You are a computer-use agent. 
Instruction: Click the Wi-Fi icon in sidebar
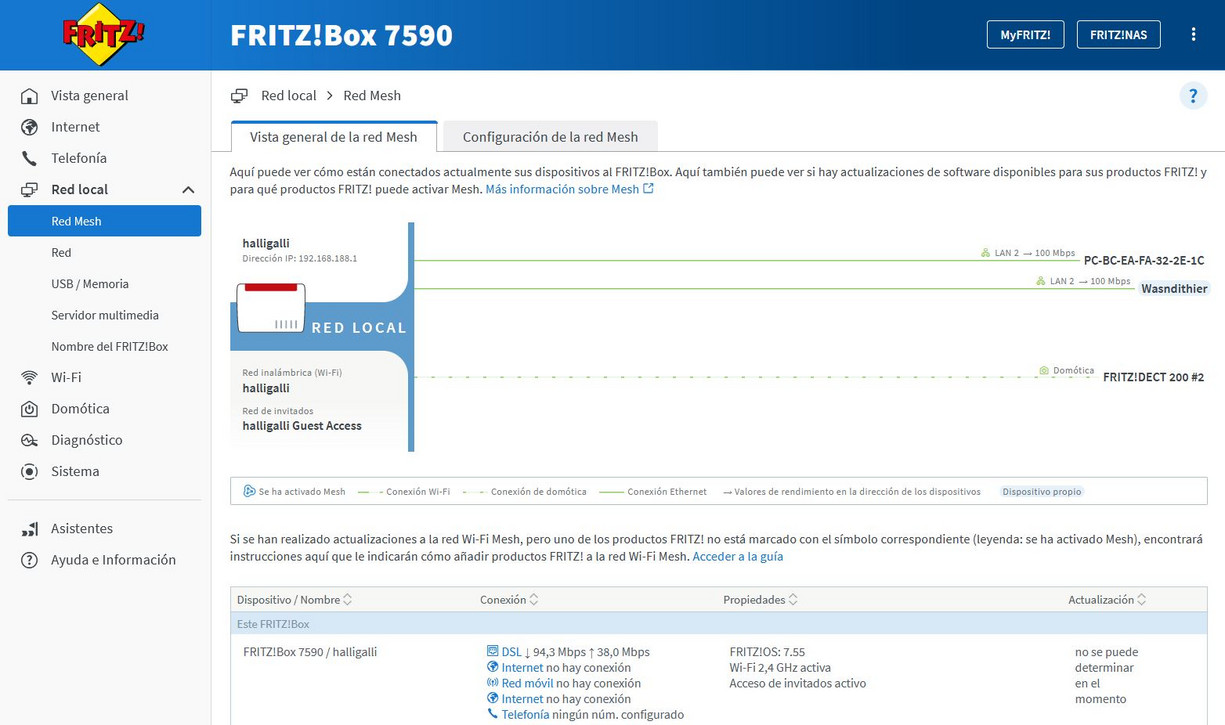(x=30, y=377)
